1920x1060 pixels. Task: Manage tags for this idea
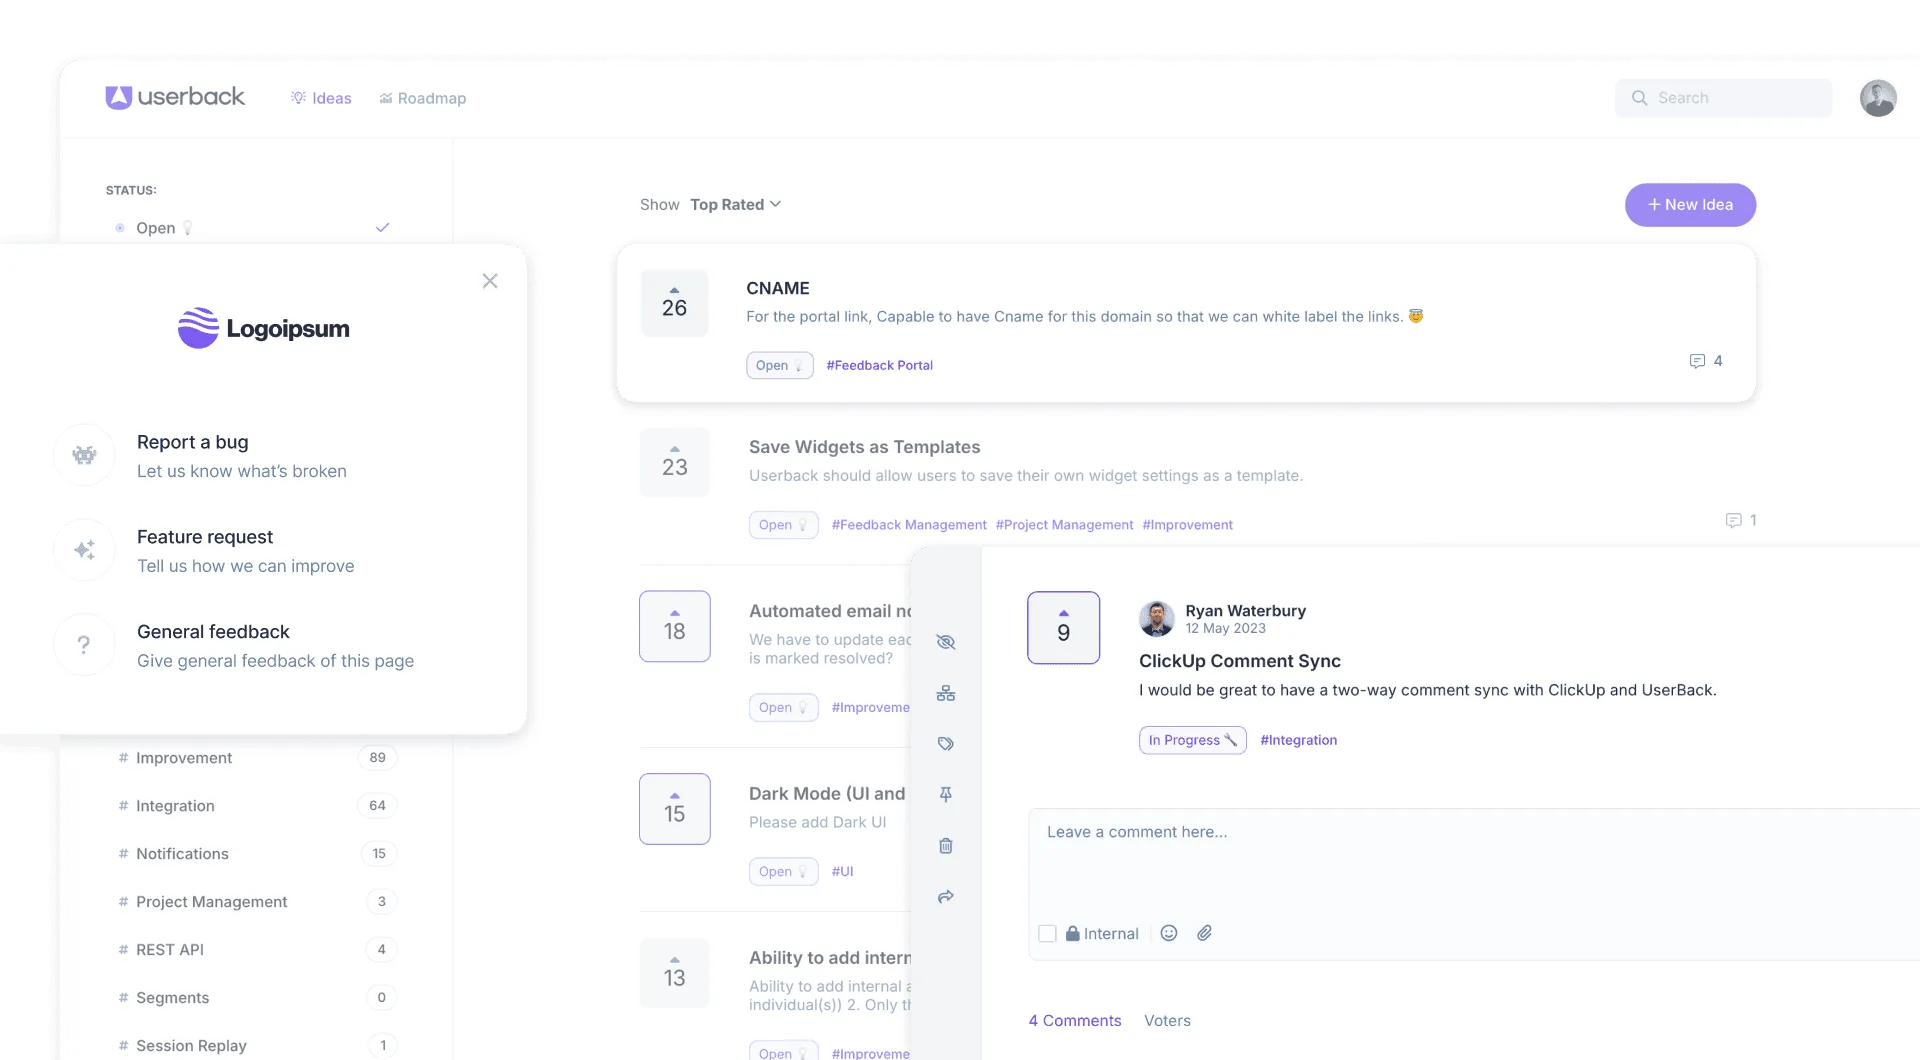pos(946,744)
